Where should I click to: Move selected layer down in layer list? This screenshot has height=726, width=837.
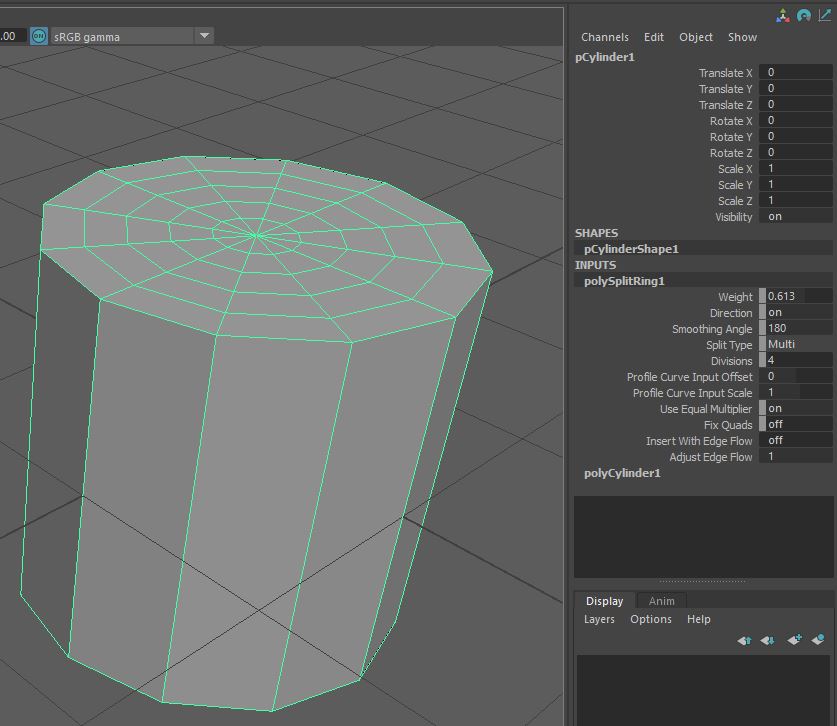[x=768, y=640]
